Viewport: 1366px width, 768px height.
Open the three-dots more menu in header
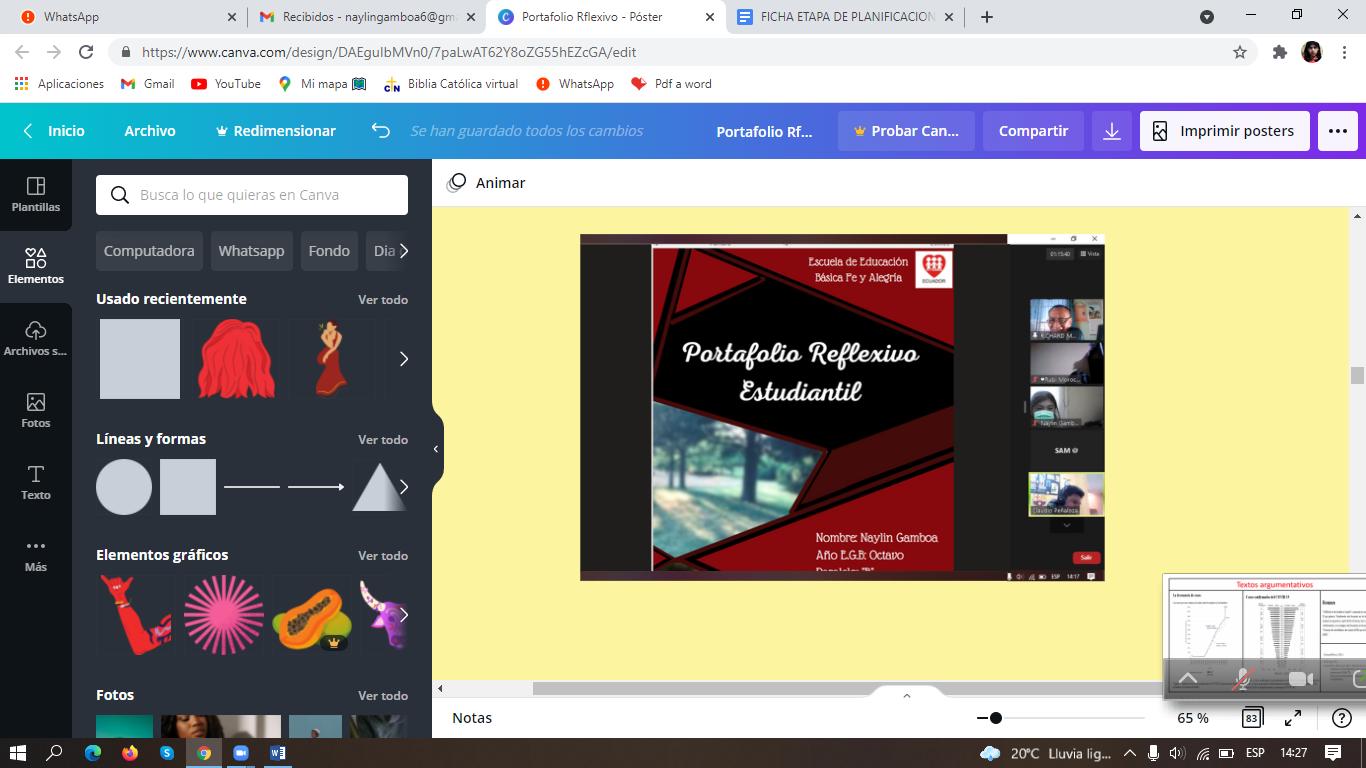pyautogui.click(x=1338, y=131)
